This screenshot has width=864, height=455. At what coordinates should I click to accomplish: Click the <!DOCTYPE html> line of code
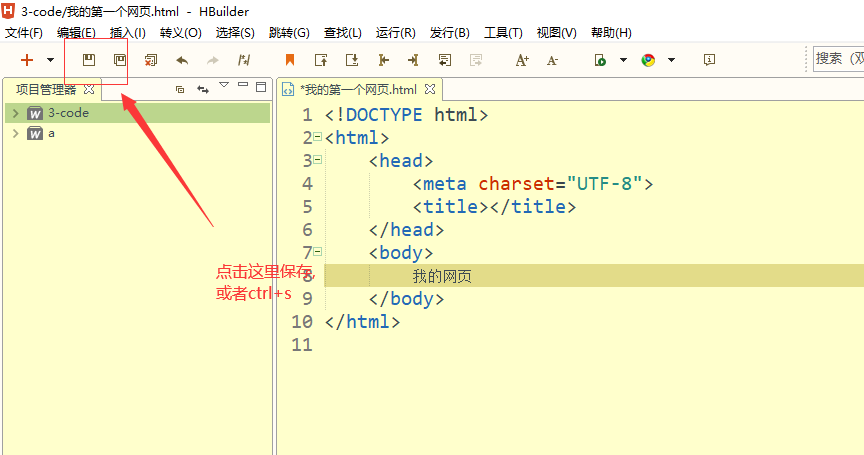point(407,115)
